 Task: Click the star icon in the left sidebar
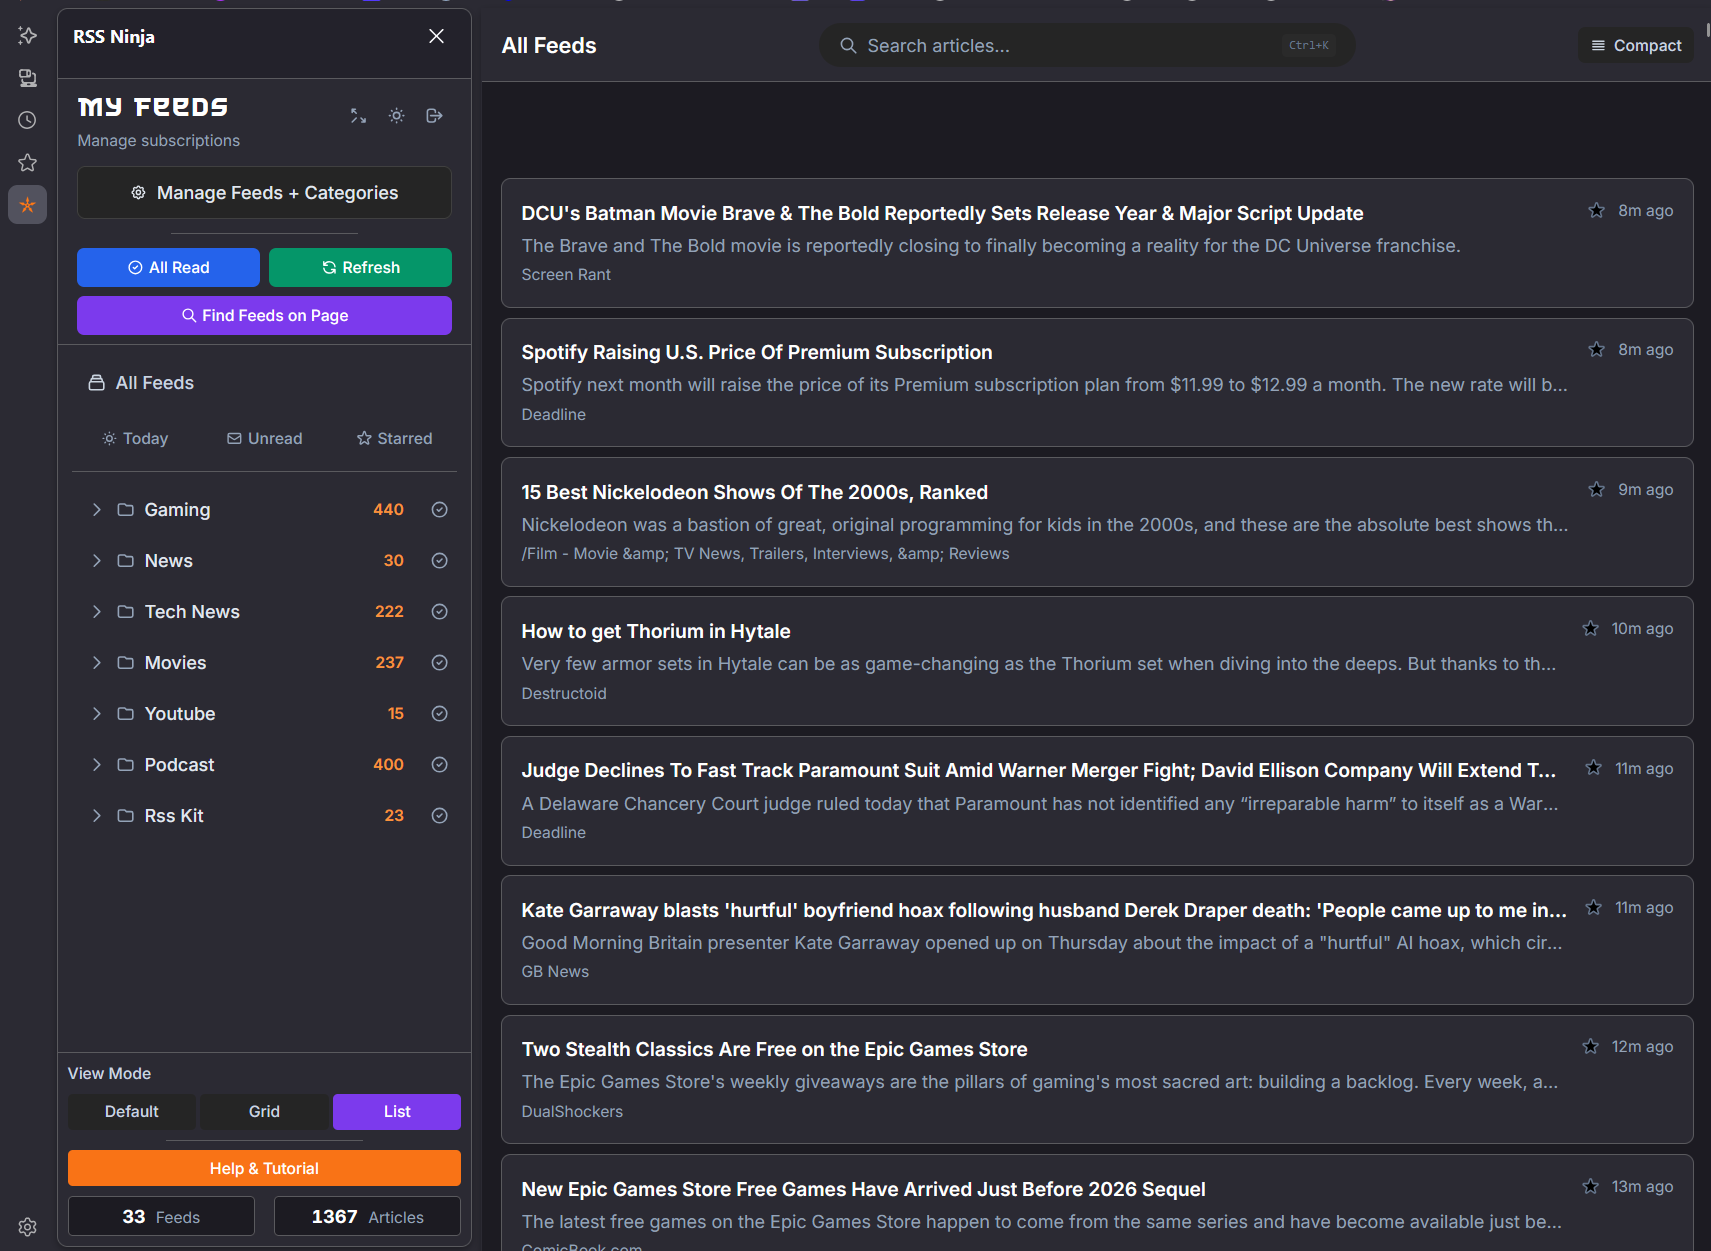[27, 162]
